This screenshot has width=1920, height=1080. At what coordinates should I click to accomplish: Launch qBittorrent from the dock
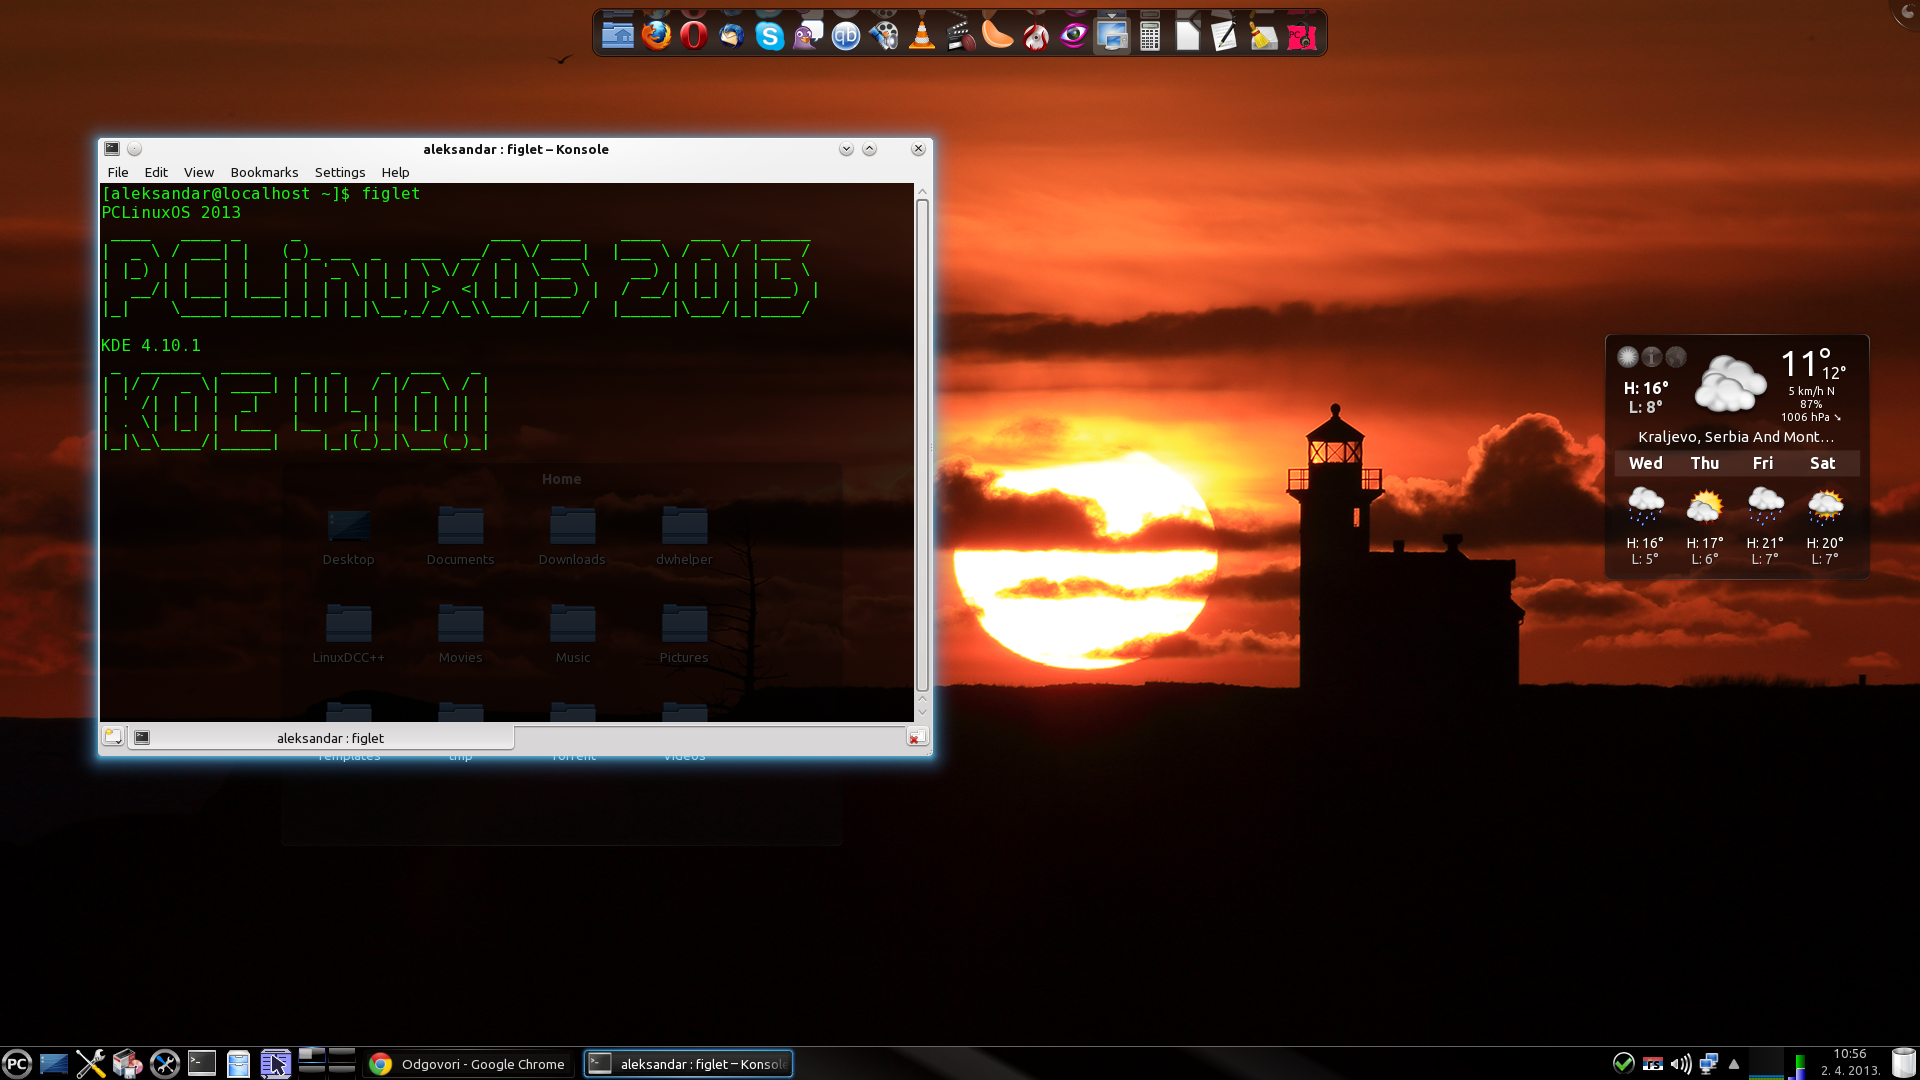[846, 37]
